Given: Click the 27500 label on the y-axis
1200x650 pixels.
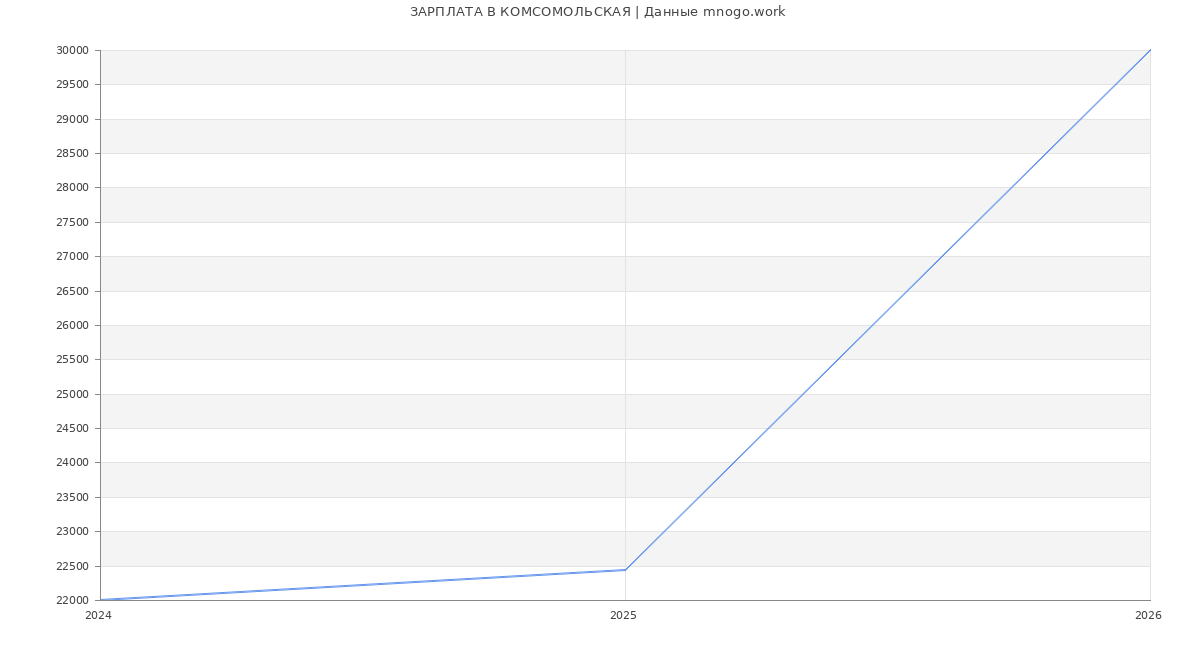Looking at the screenshot, I should tap(73, 222).
